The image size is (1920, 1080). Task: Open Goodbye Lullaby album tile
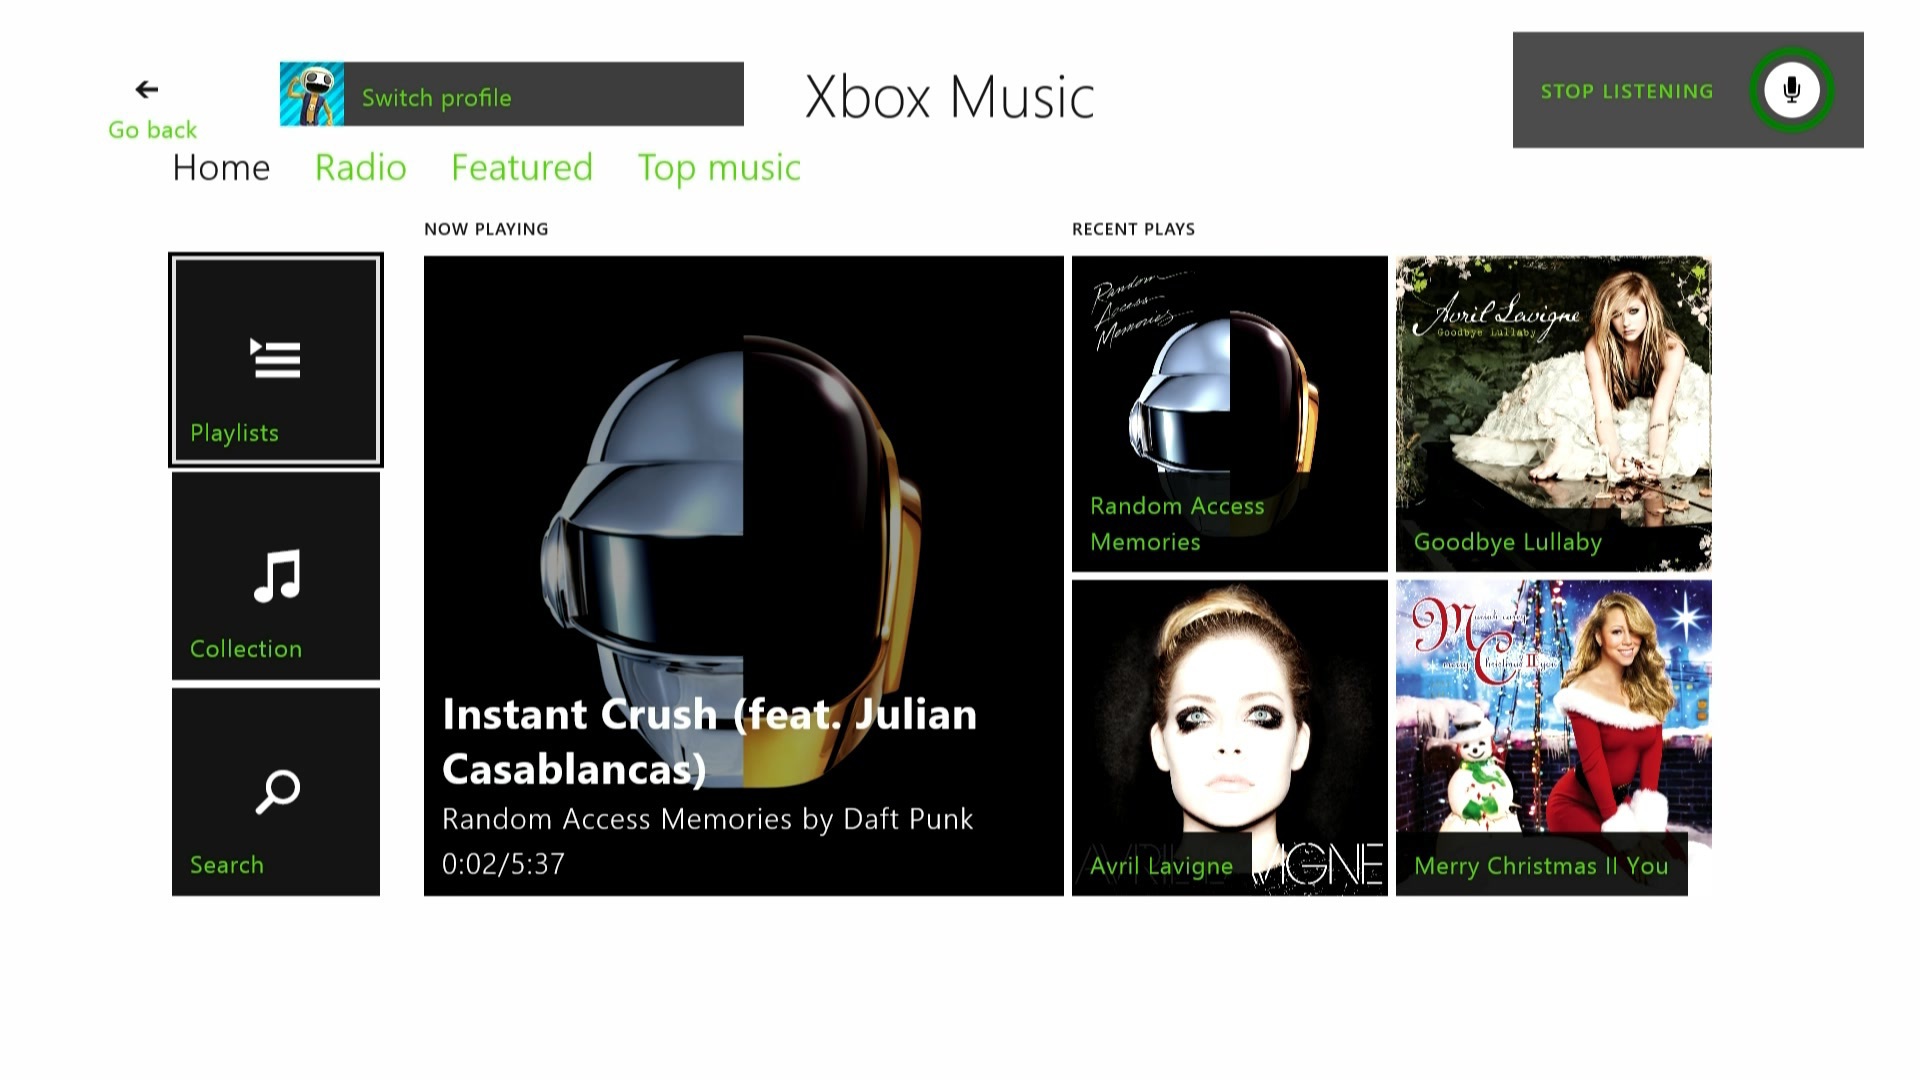pyautogui.click(x=1554, y=414)
